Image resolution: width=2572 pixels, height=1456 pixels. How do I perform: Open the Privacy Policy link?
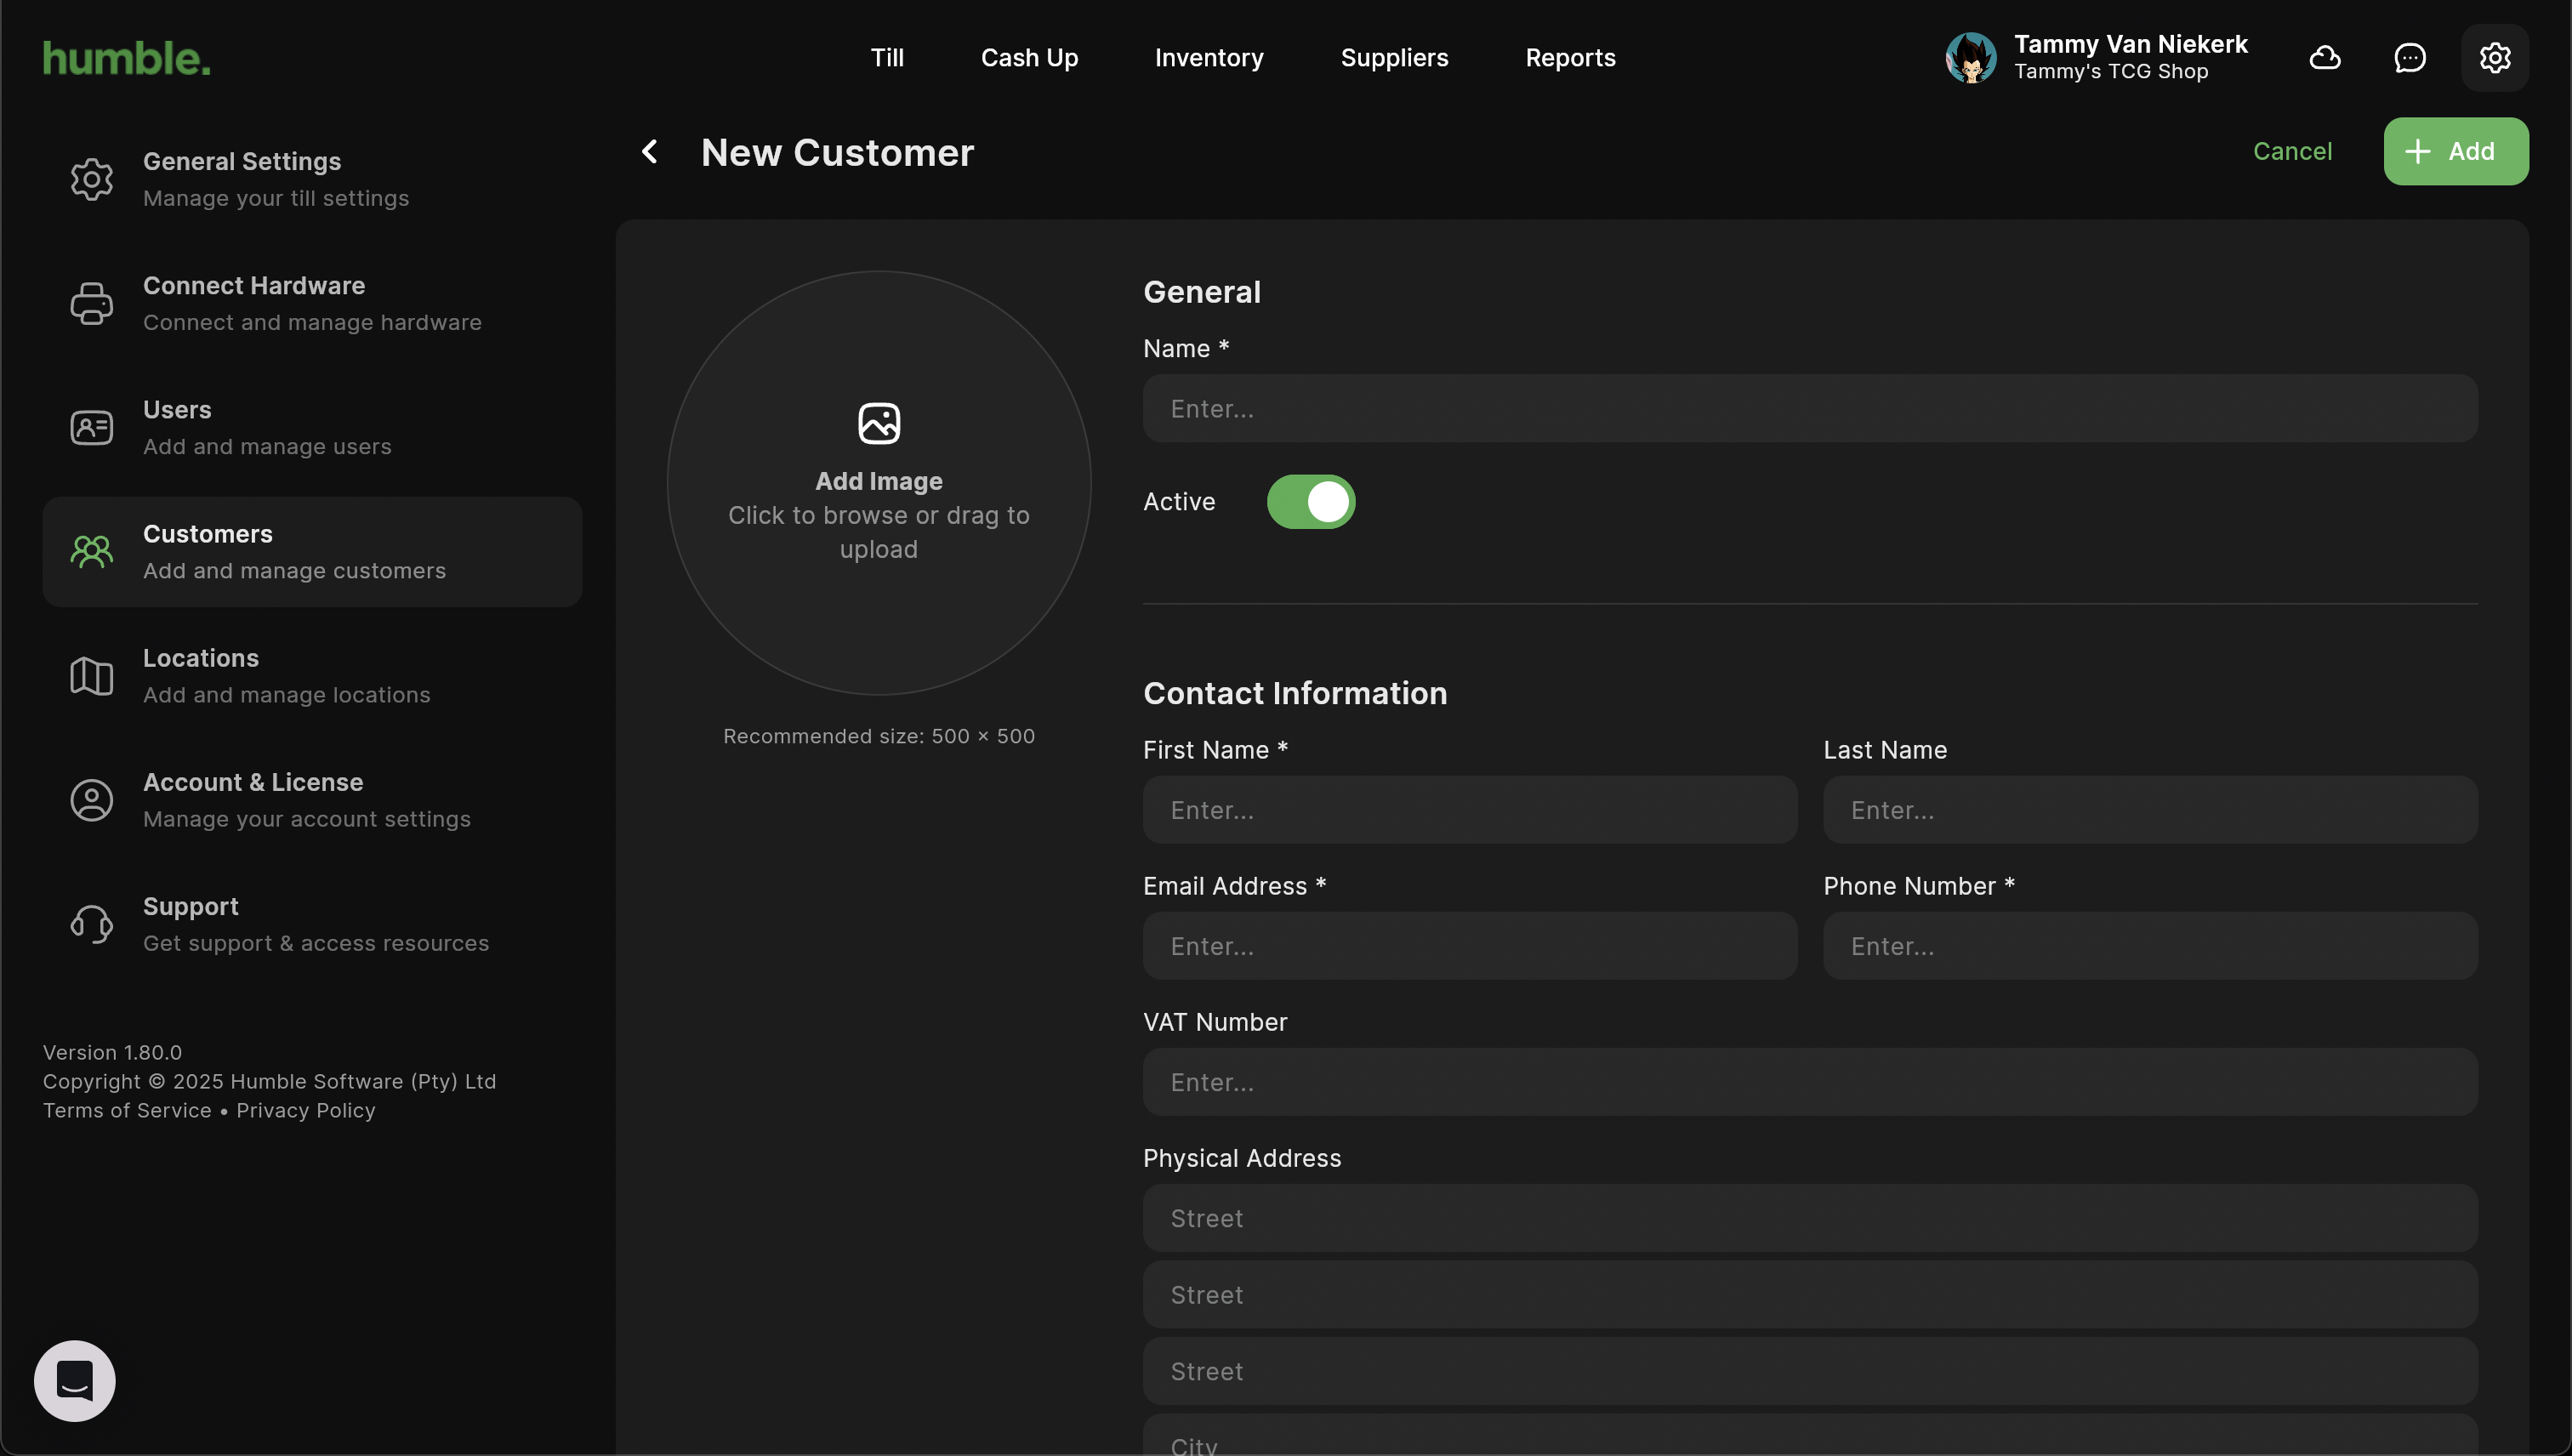[x=305, y=1110]
